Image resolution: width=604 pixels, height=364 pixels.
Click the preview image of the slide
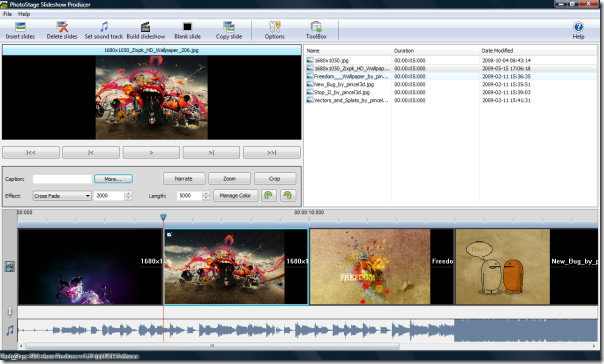(x=151, y=97)
